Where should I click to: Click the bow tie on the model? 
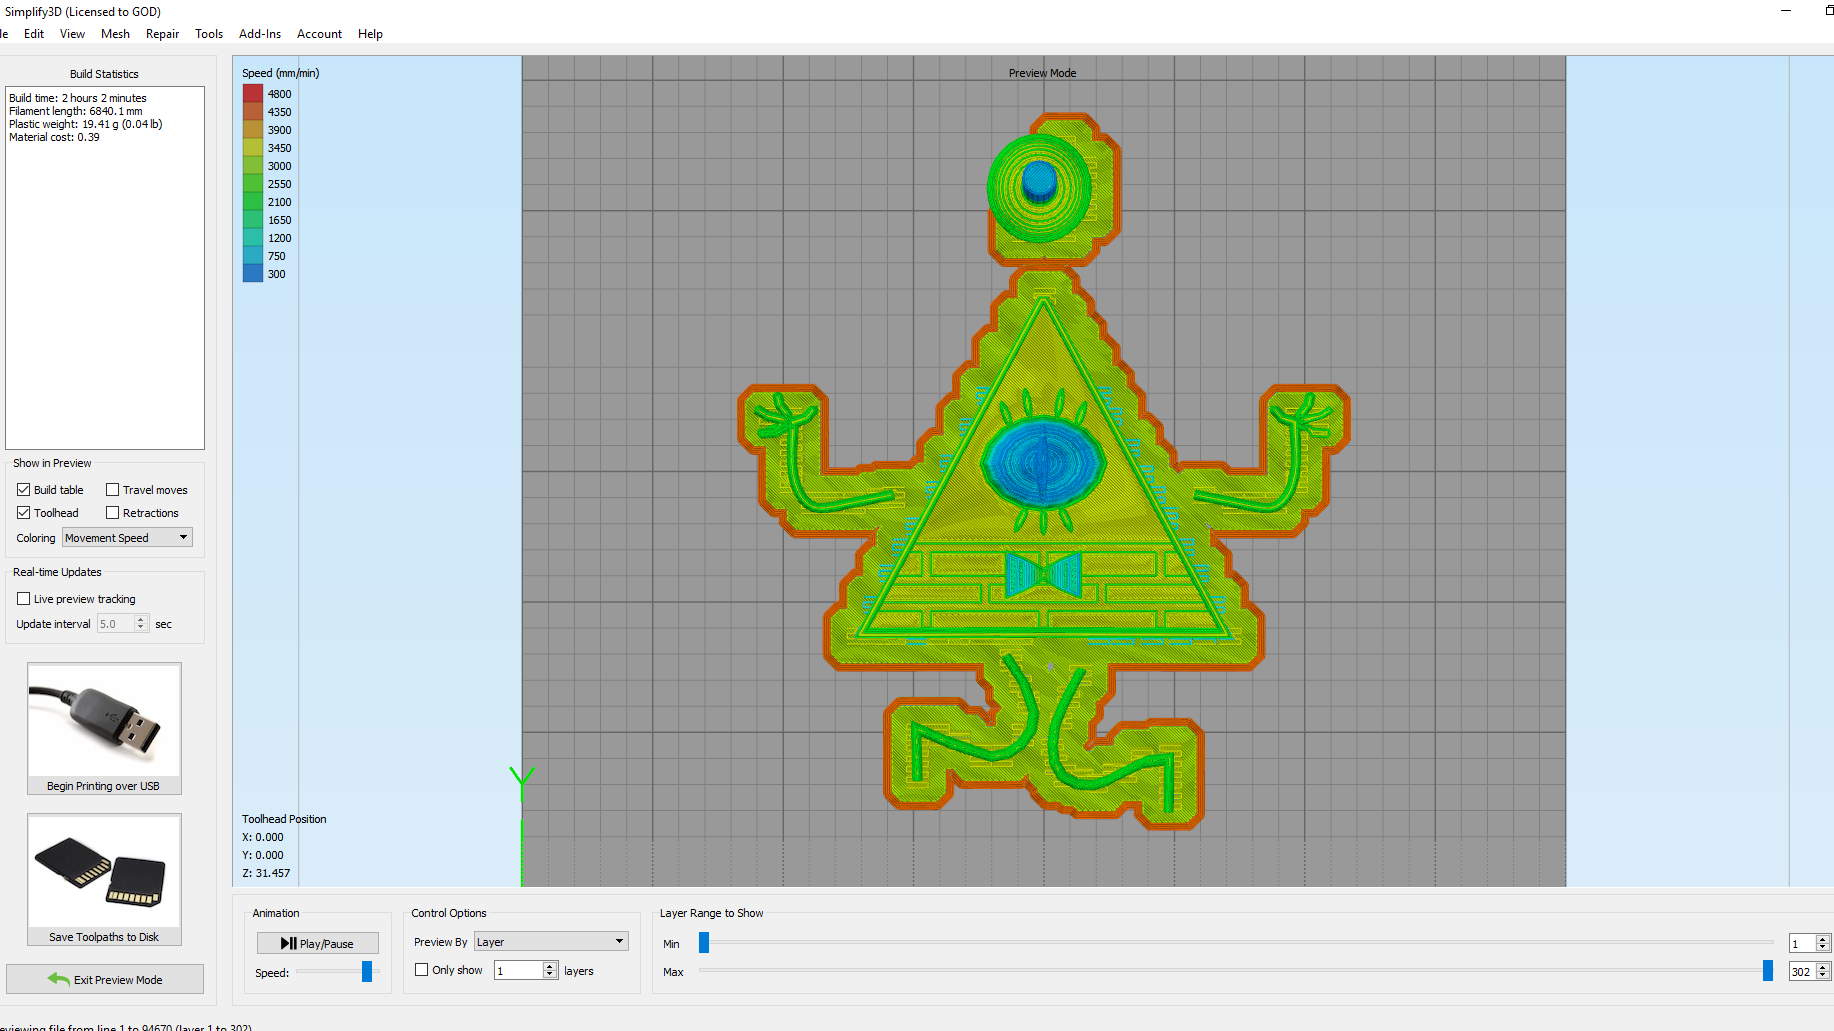(x=1043, y=574)
